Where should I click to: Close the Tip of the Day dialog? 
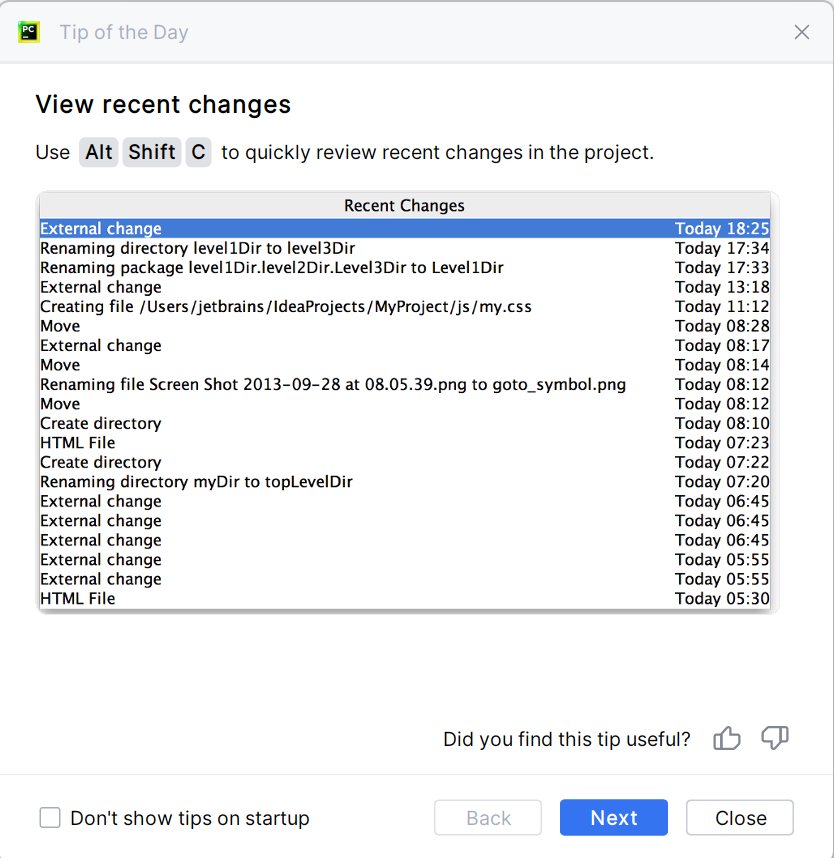[740, 818]
